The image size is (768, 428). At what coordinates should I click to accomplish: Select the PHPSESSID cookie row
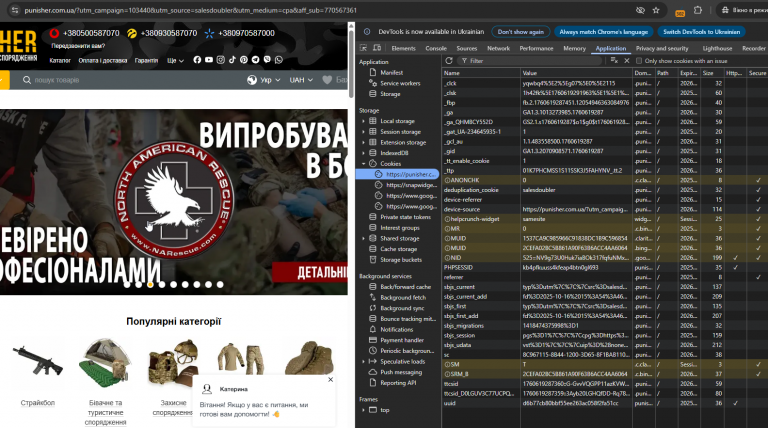456,268
